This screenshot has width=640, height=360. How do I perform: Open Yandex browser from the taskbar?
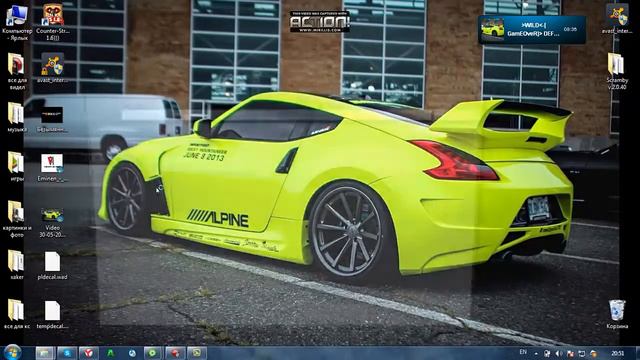pos(89,353)
